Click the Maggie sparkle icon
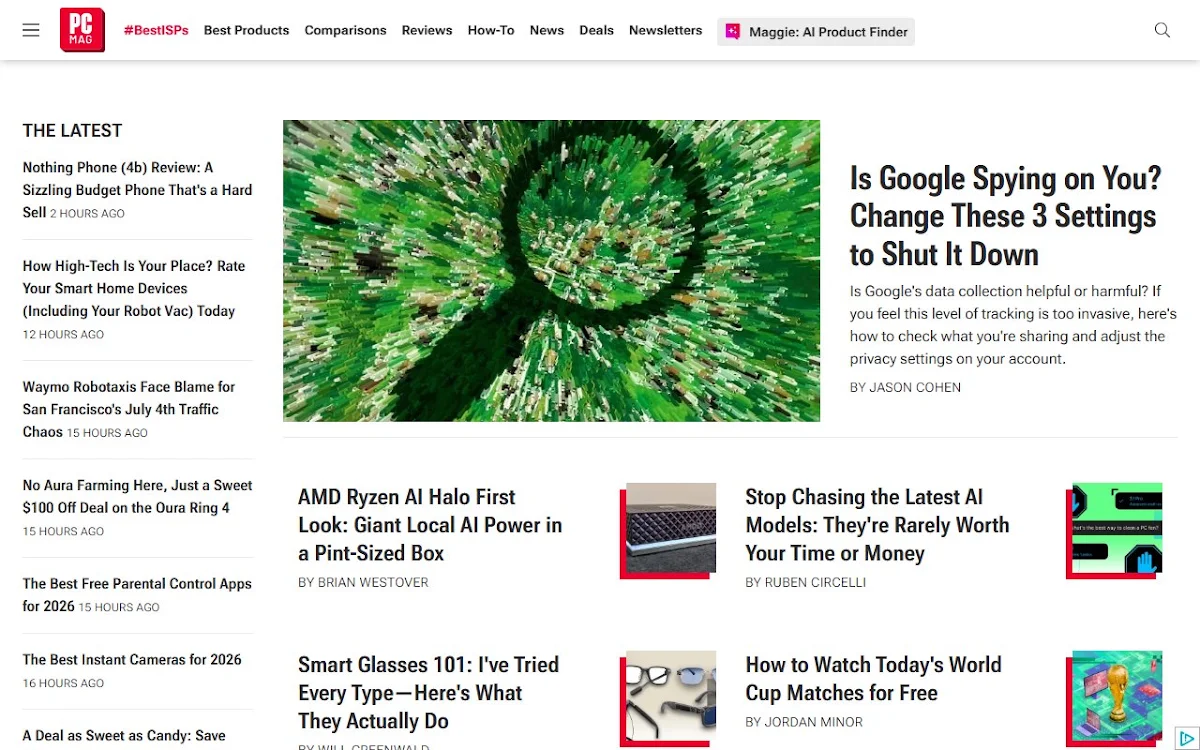1200x750 pixels. click(733, 31)
